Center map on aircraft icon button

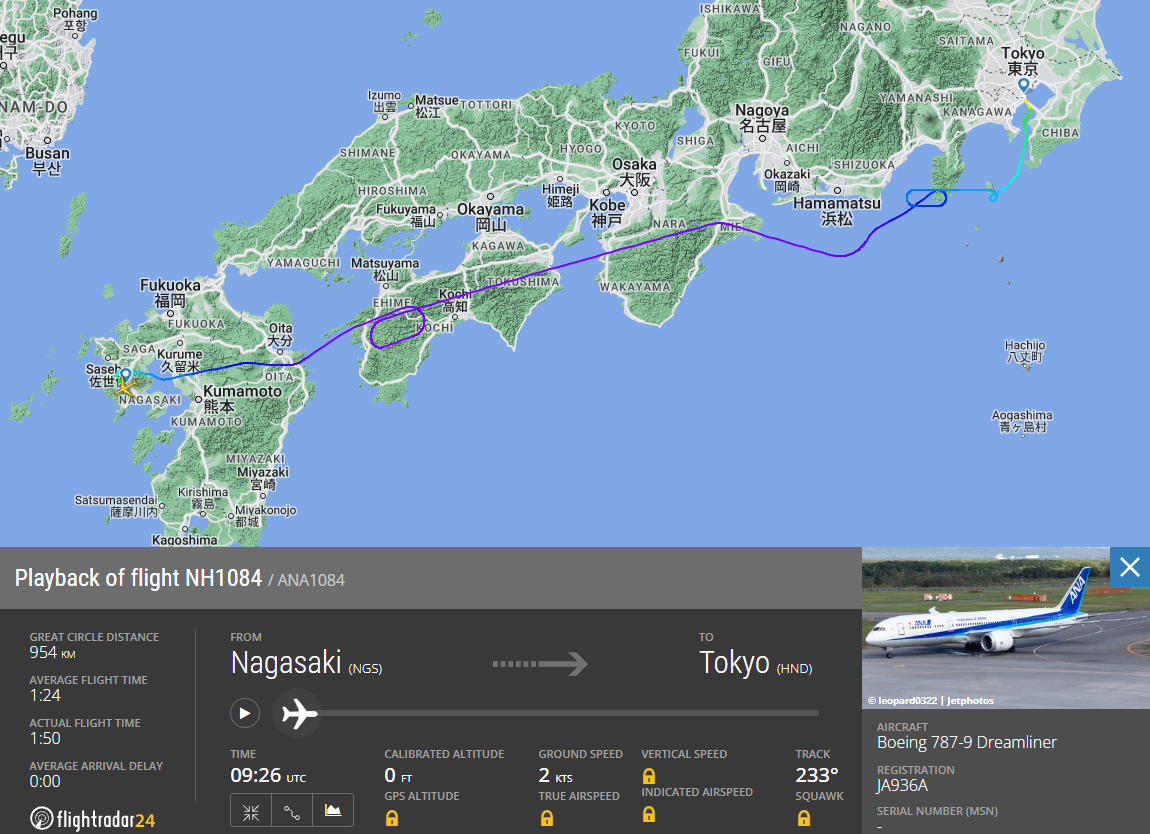pyautogui.click(x=251, y=811)
